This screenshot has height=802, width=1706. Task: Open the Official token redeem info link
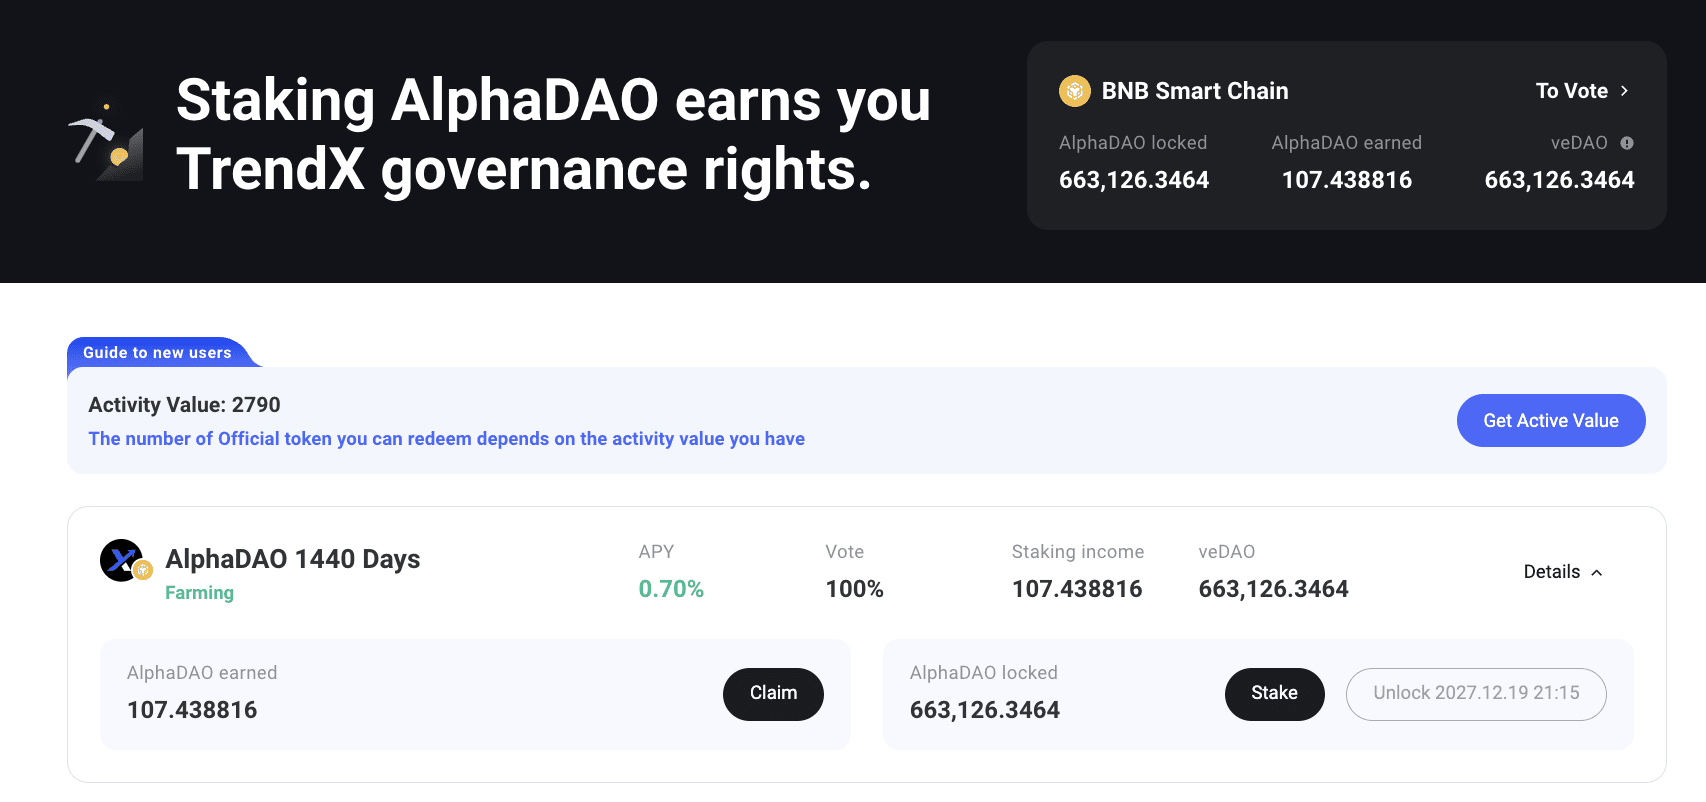coord(446,439)
